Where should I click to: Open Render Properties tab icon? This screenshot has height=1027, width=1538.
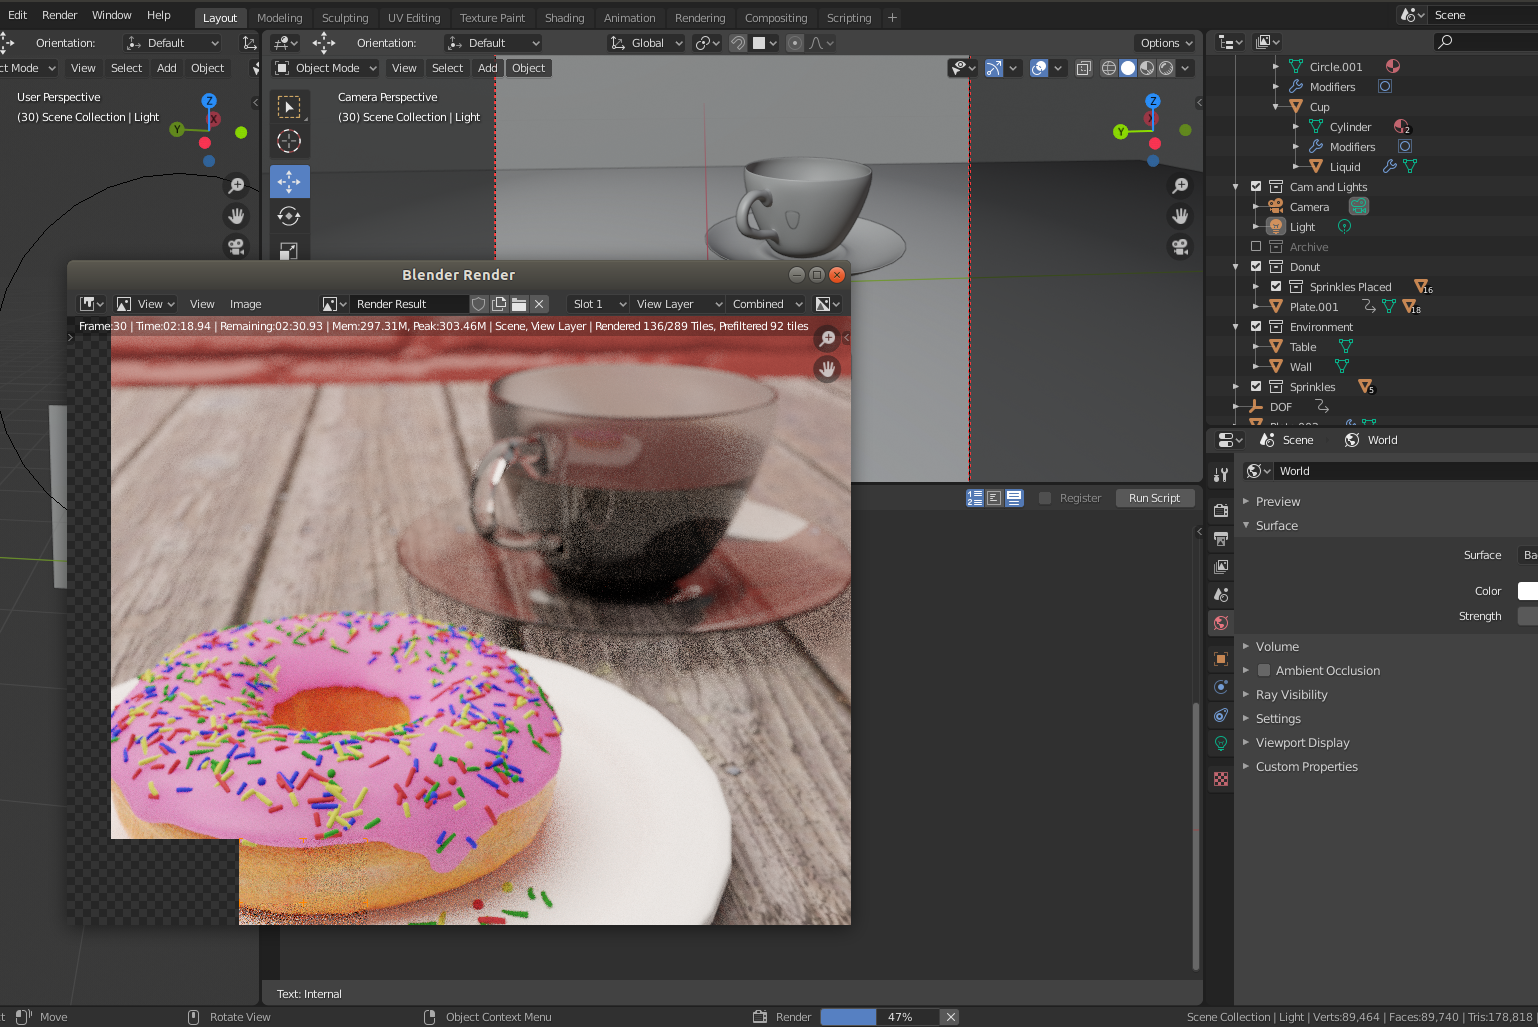(1221, 510)
